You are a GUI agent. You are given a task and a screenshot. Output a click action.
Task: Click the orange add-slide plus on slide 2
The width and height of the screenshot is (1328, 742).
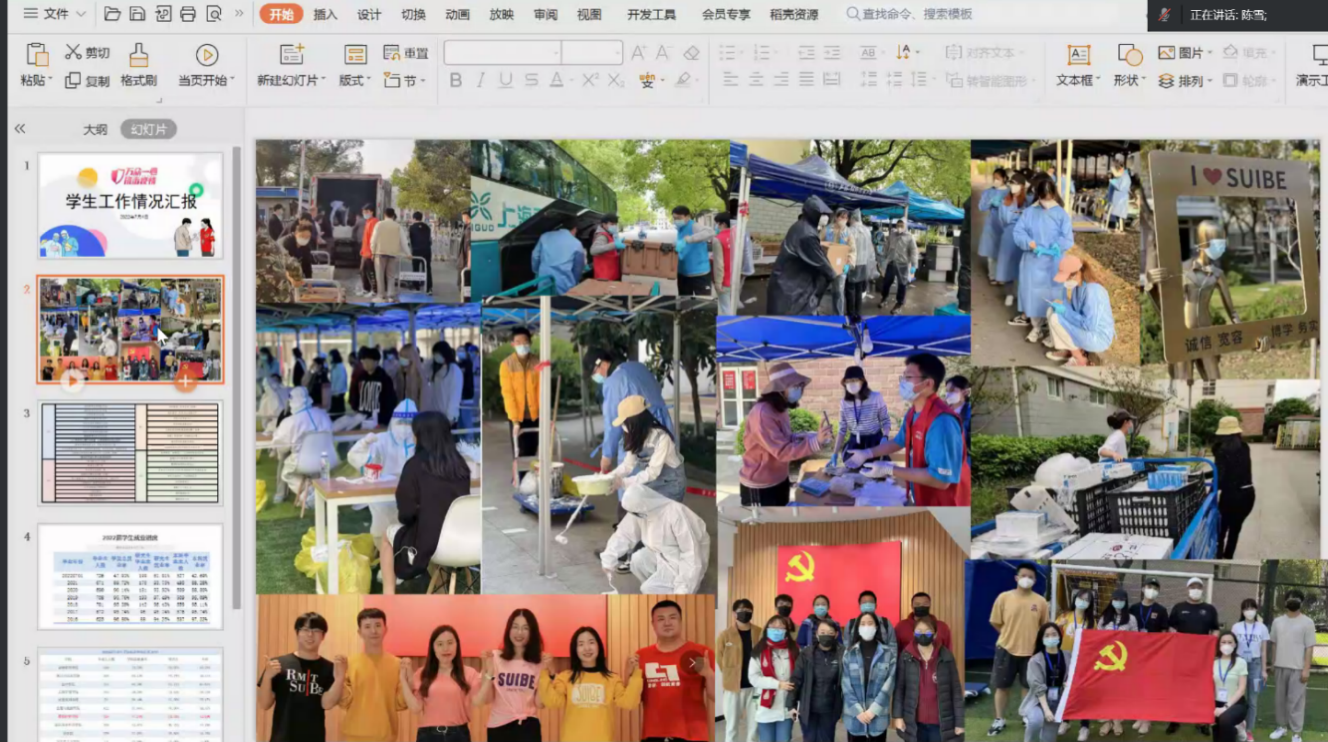click(185, 379)
